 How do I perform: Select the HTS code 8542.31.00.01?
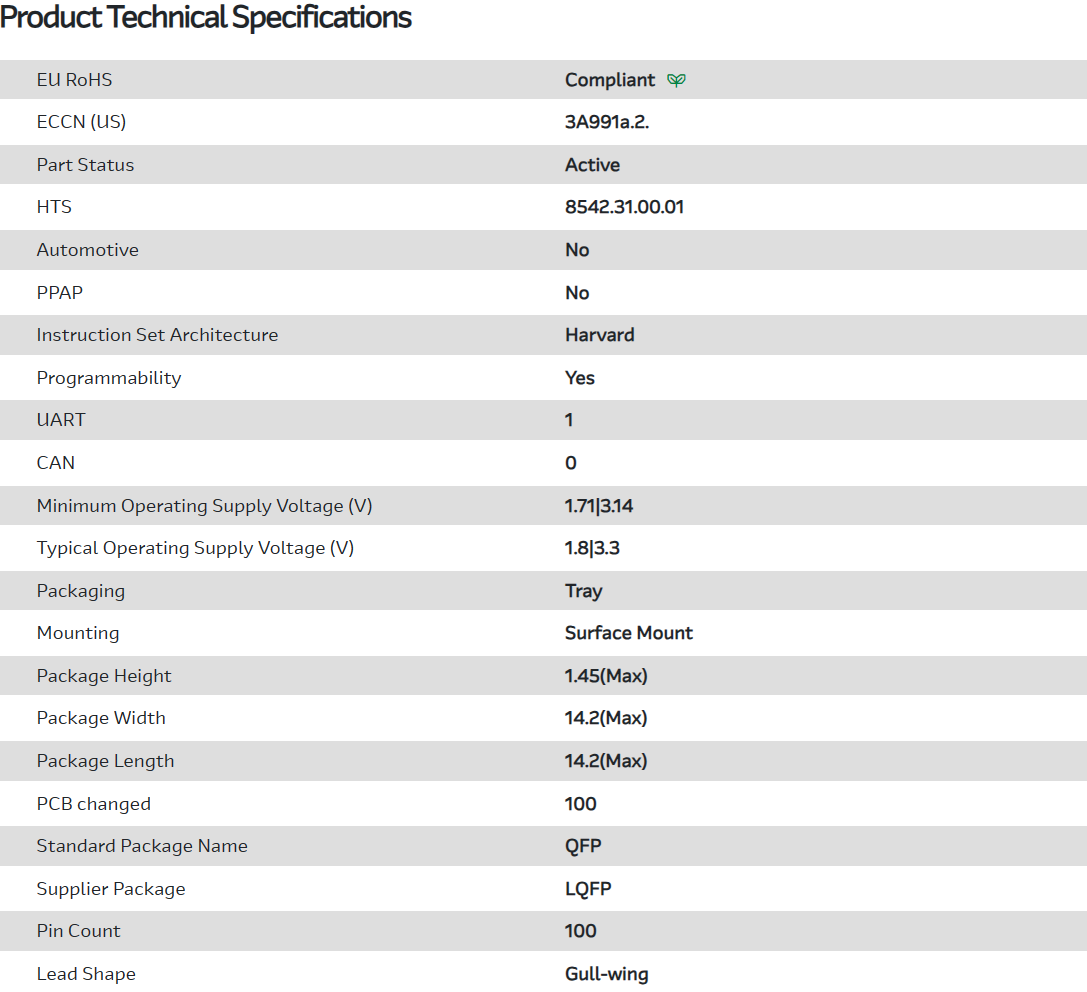click(624, 207)
